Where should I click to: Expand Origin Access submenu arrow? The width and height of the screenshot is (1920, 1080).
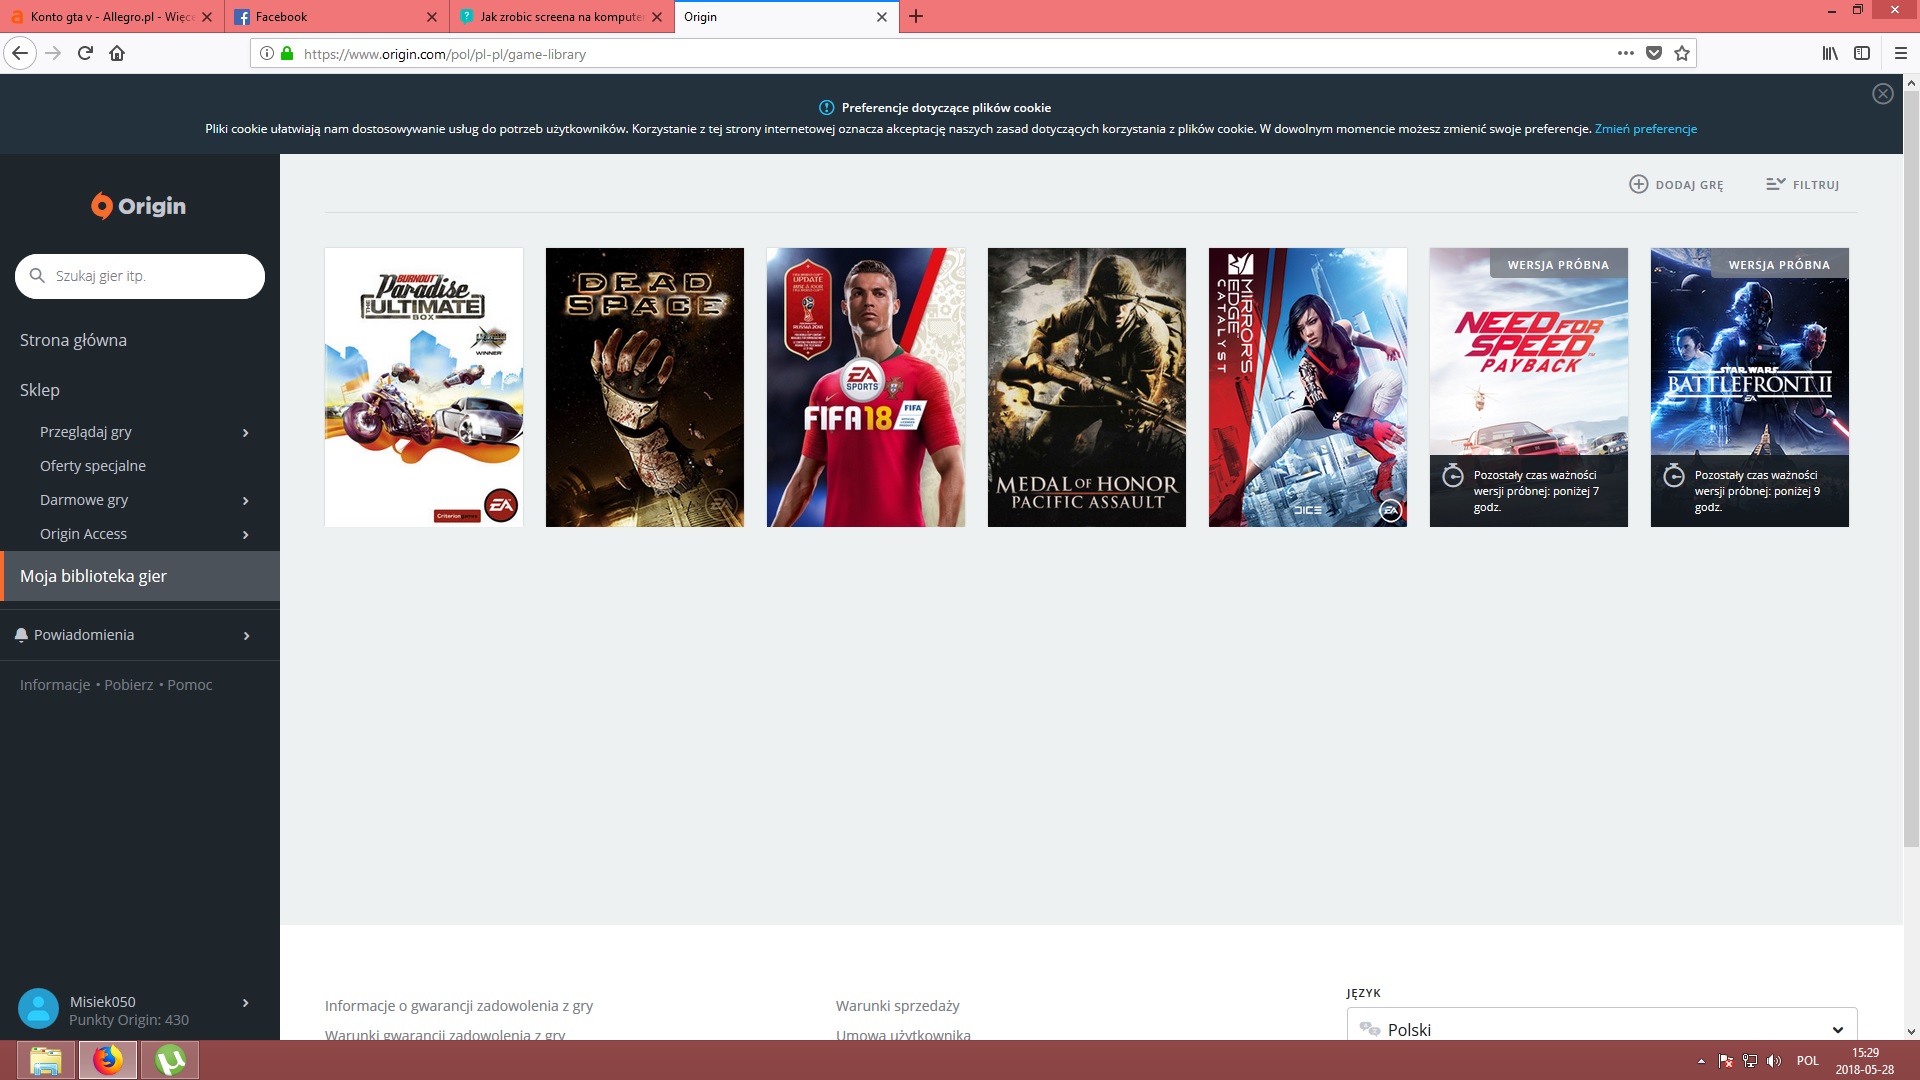[x=246, y=535]
